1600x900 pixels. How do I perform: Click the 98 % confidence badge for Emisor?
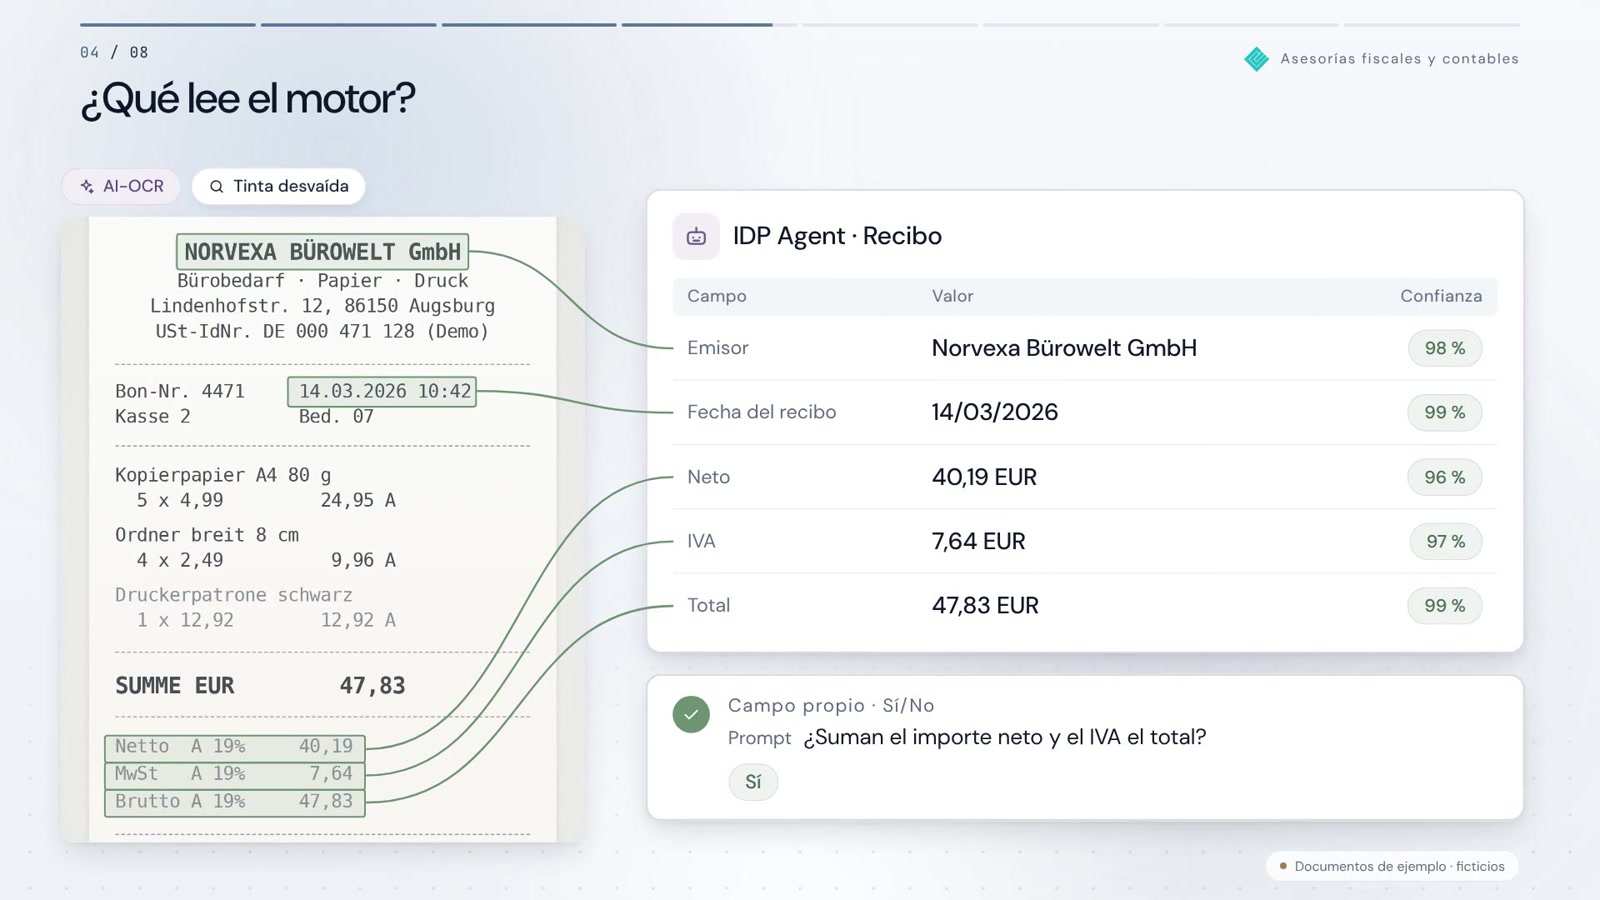(x=1445, y=348)
